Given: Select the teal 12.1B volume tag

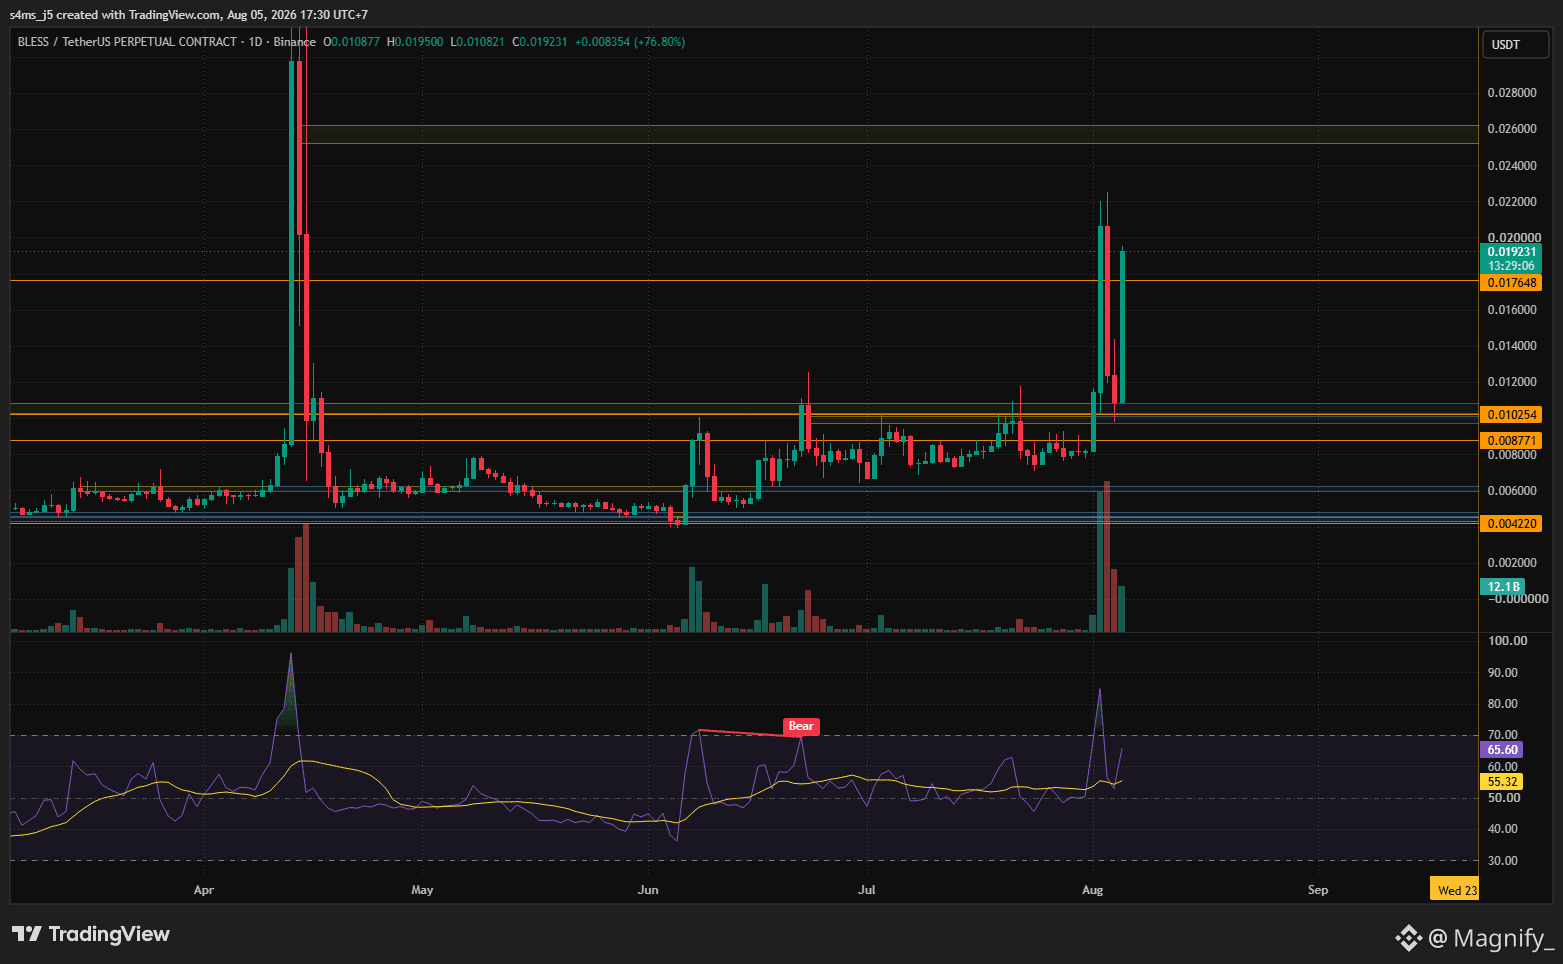Looking at the screenshot, I should pyautogui.click(x=1503, y=587).
